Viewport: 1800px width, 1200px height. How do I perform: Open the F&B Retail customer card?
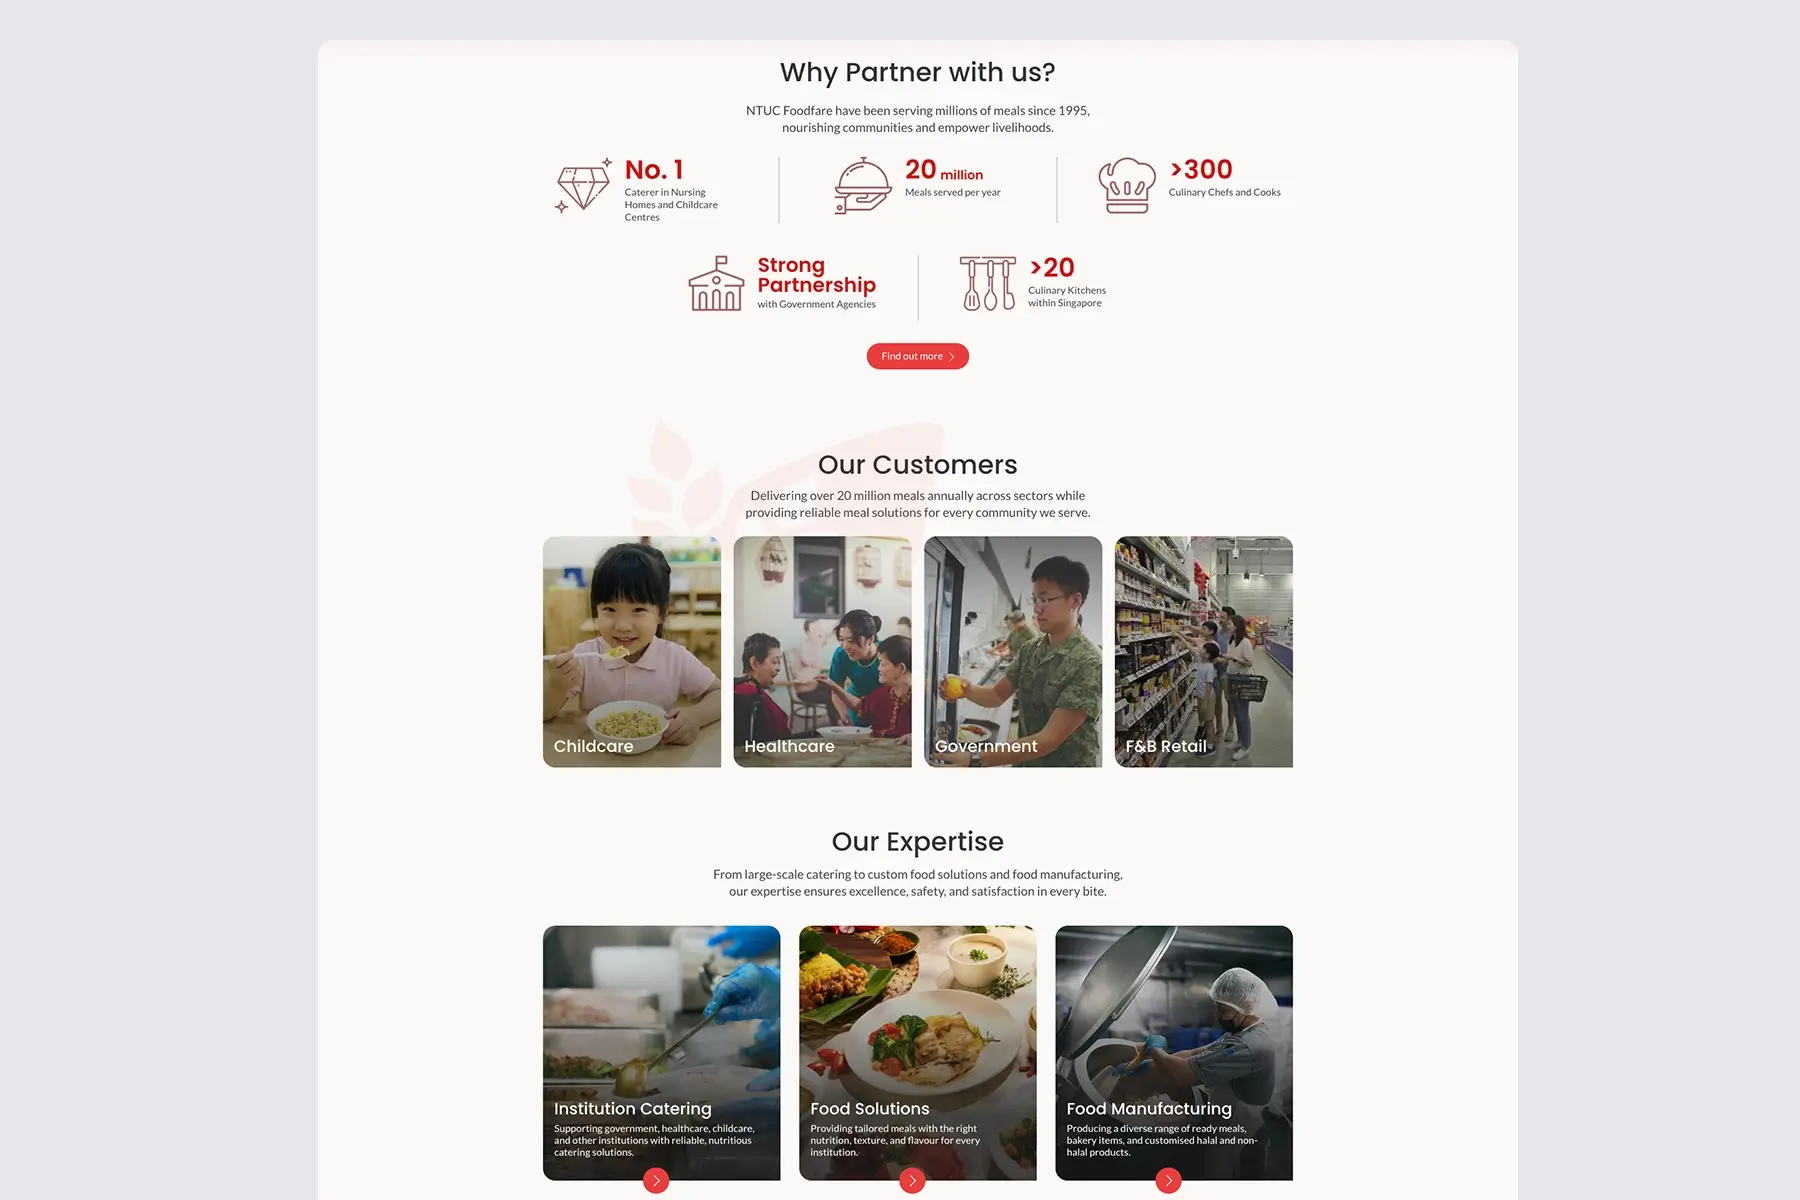coord(1204,652)
